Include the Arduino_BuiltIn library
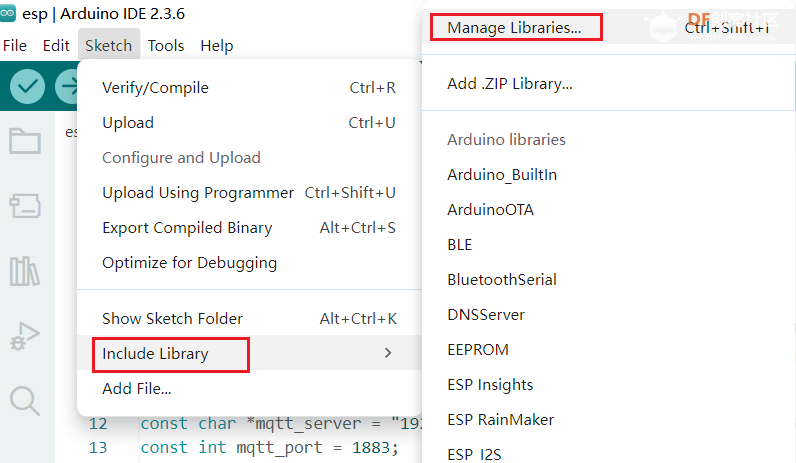796x463 pixels. tap(608, 175)
